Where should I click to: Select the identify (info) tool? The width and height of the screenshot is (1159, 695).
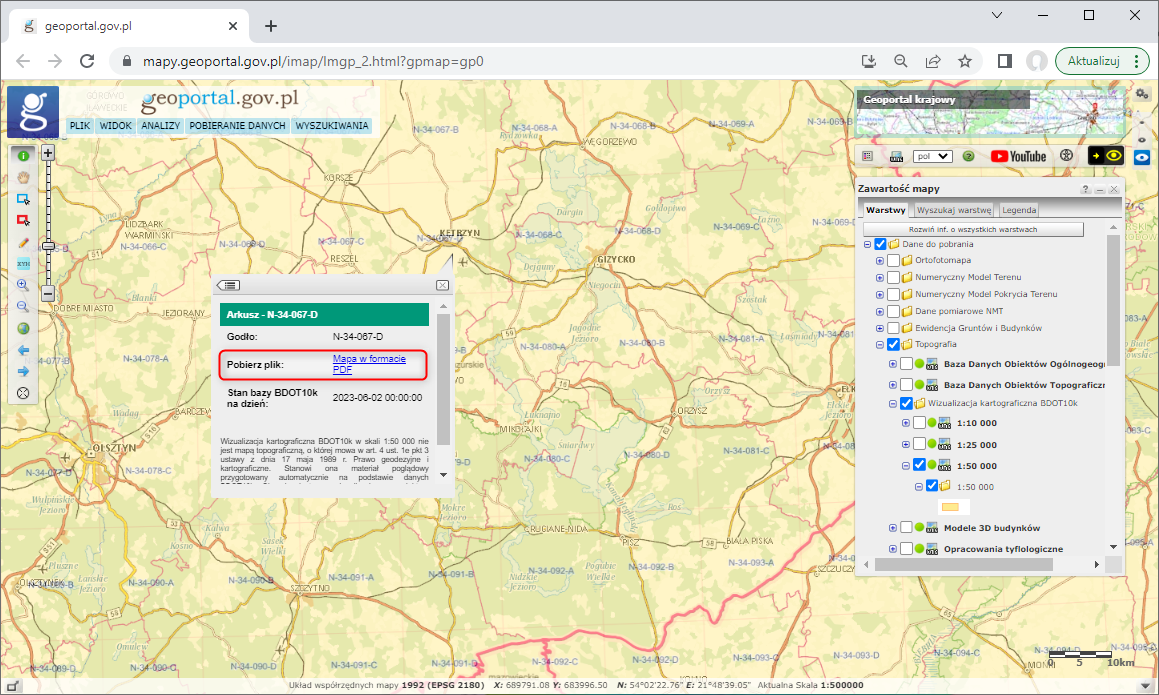click(x=22, y=155)
